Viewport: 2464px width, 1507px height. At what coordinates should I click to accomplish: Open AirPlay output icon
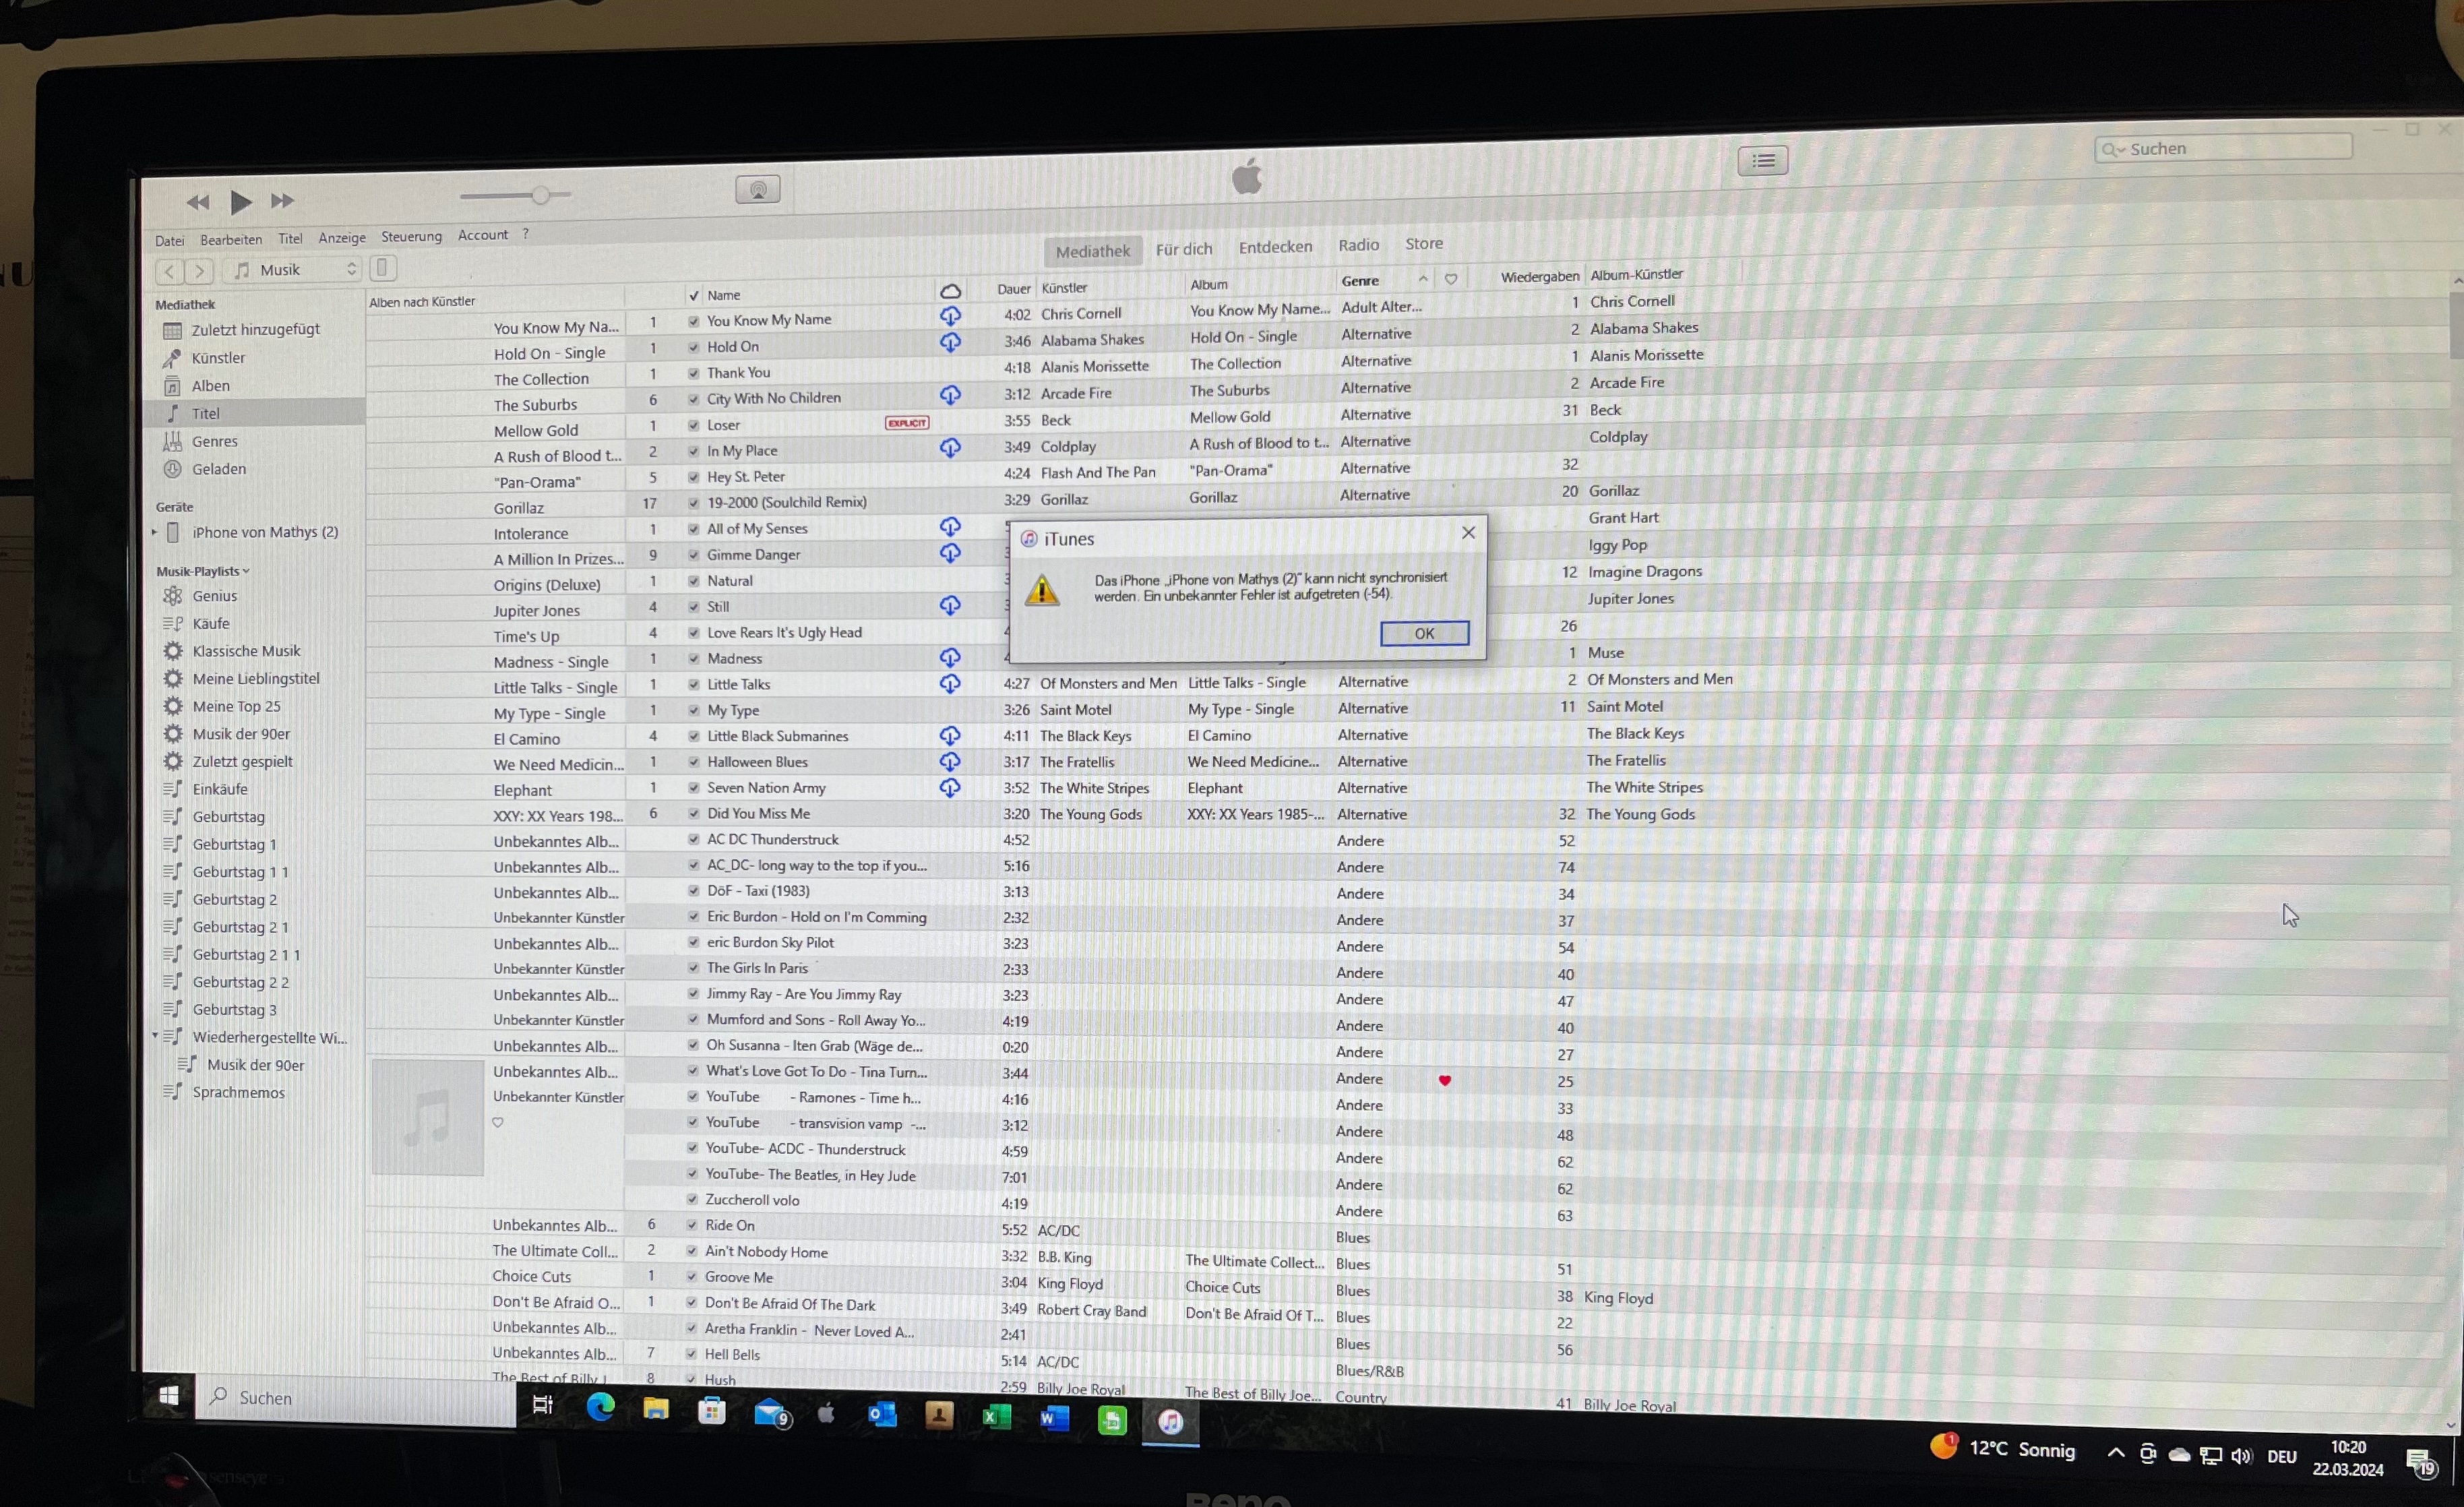[758, 190]
